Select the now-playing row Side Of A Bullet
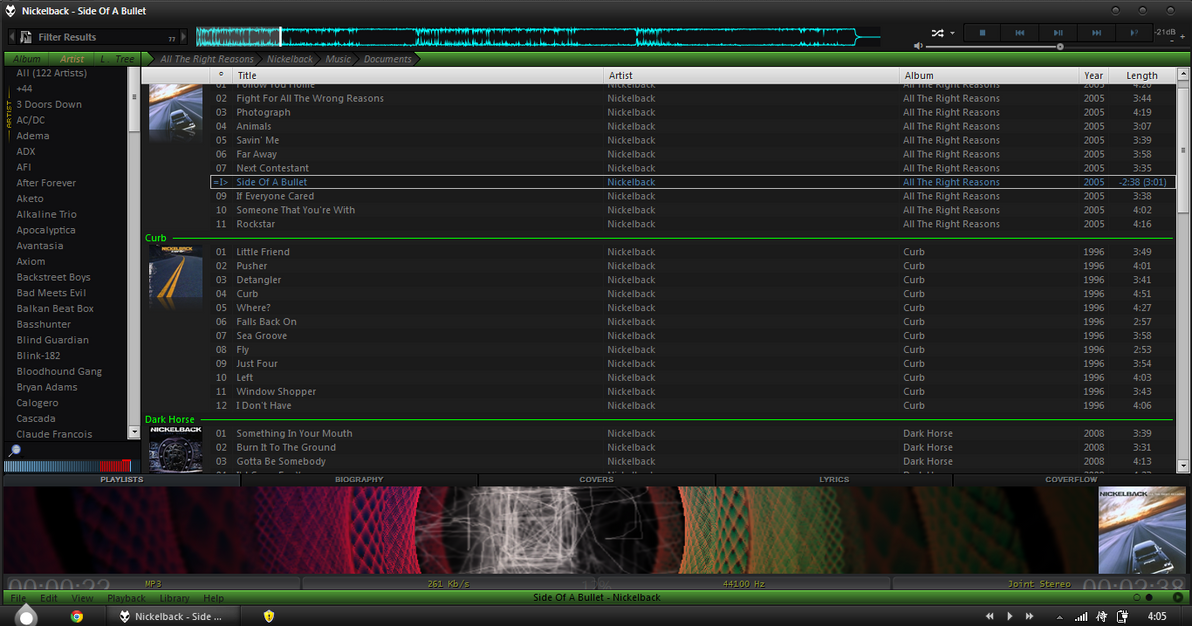Screen dimensions: 1192x626 693,182
